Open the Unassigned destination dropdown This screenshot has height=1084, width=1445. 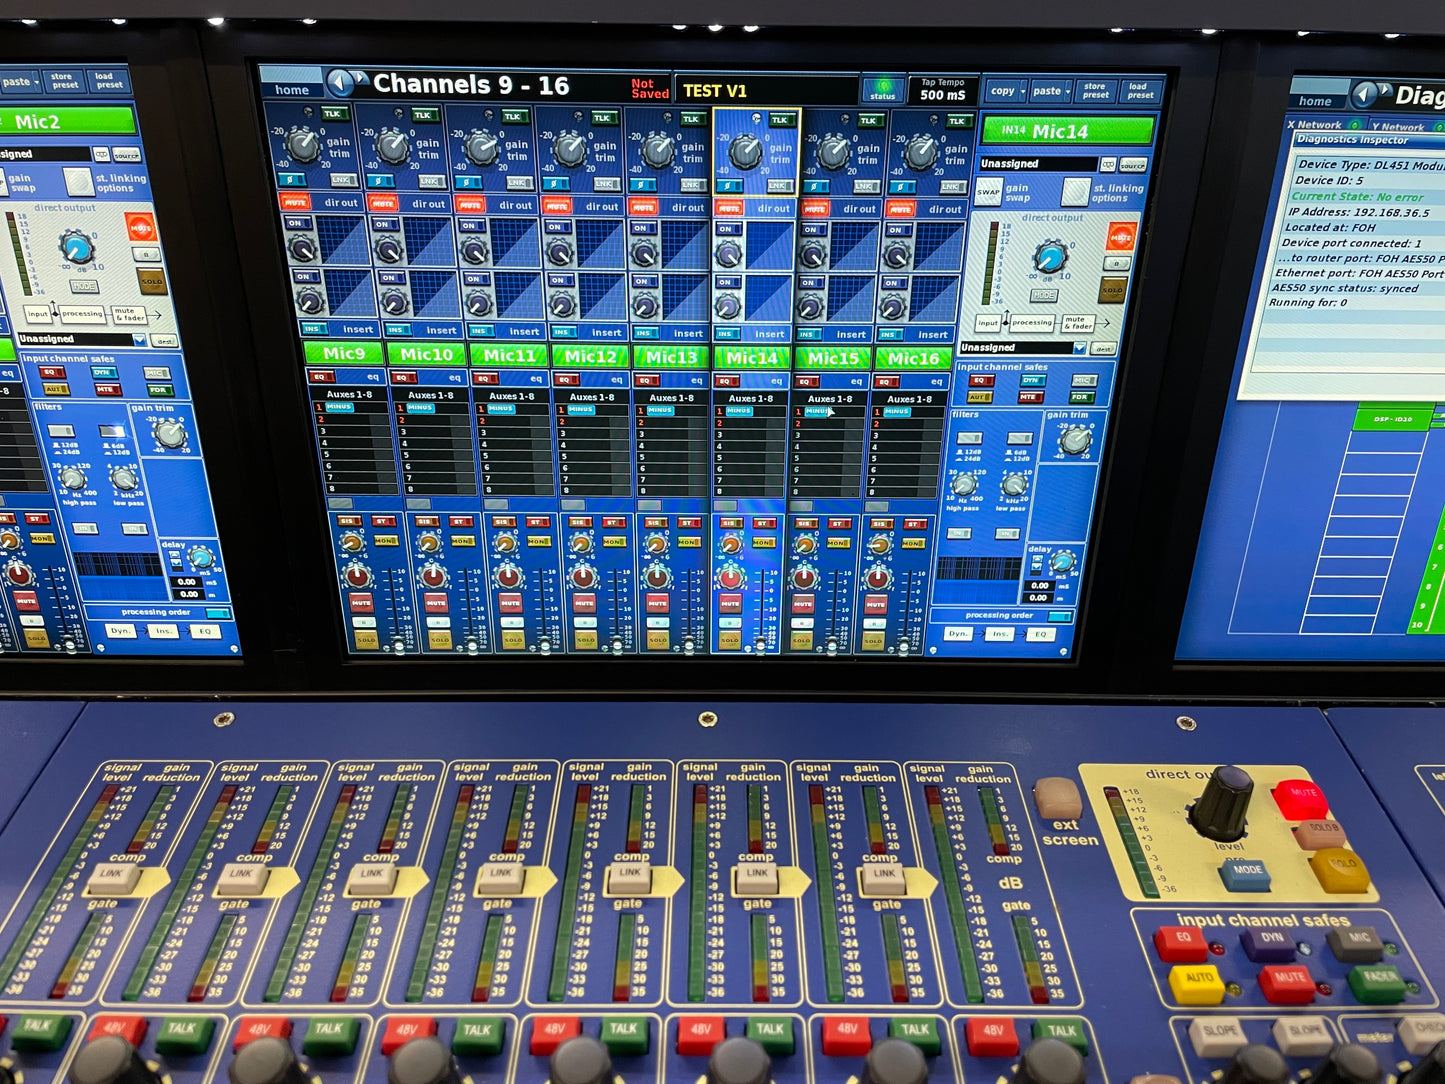pyautogui.click(x=1079, y=348)
